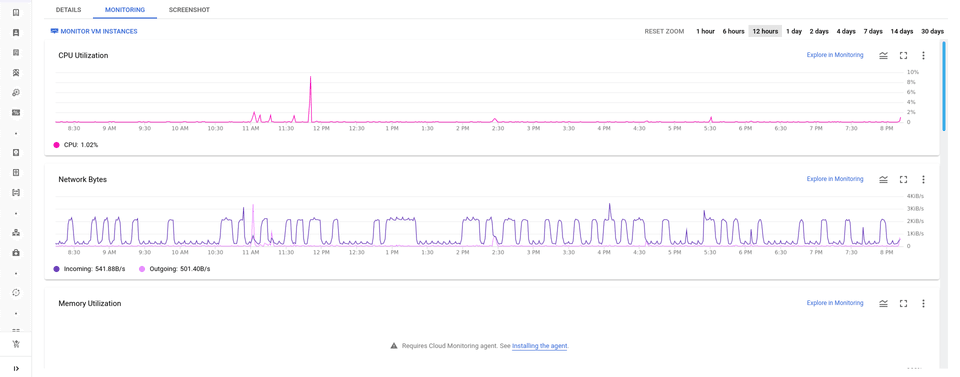Screen dimensions: 960x377
Task: View Memory Utilization chart in fullscreen
Action: (x=903, y=304)
